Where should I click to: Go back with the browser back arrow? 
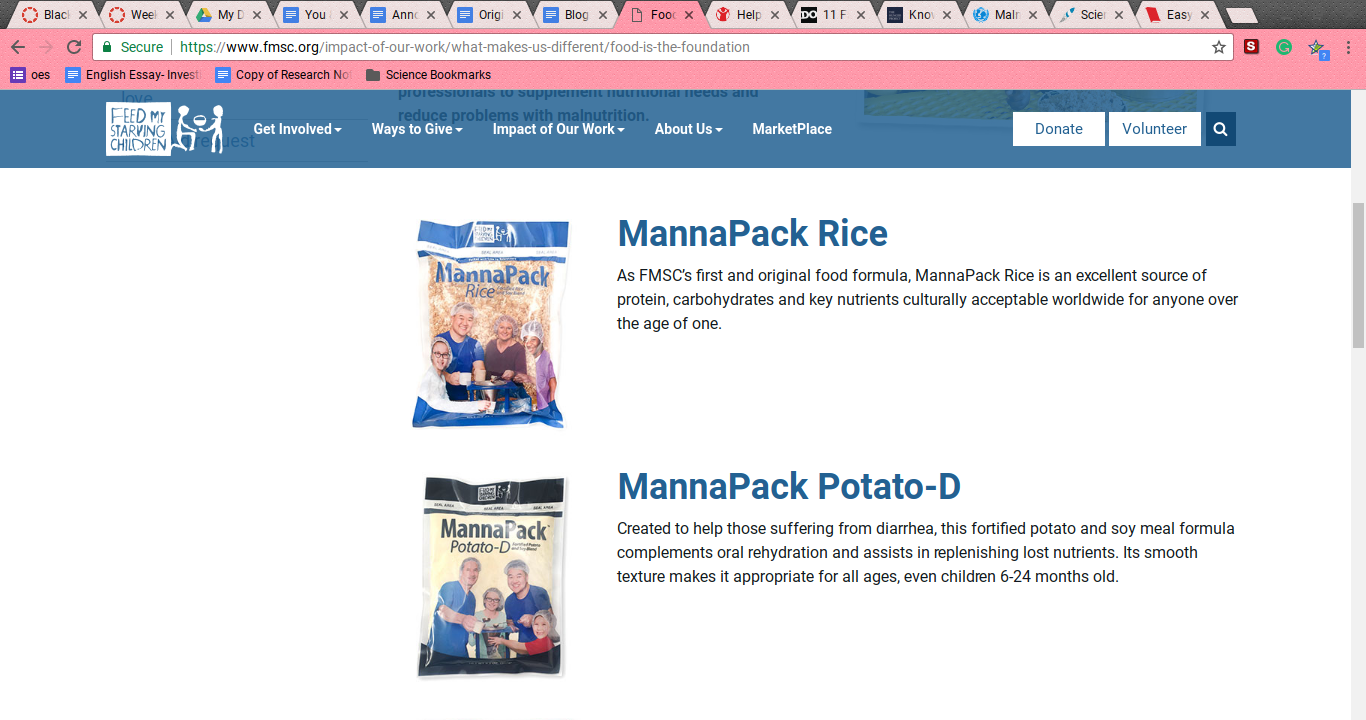pyautogui.click(x=18, y=47)
